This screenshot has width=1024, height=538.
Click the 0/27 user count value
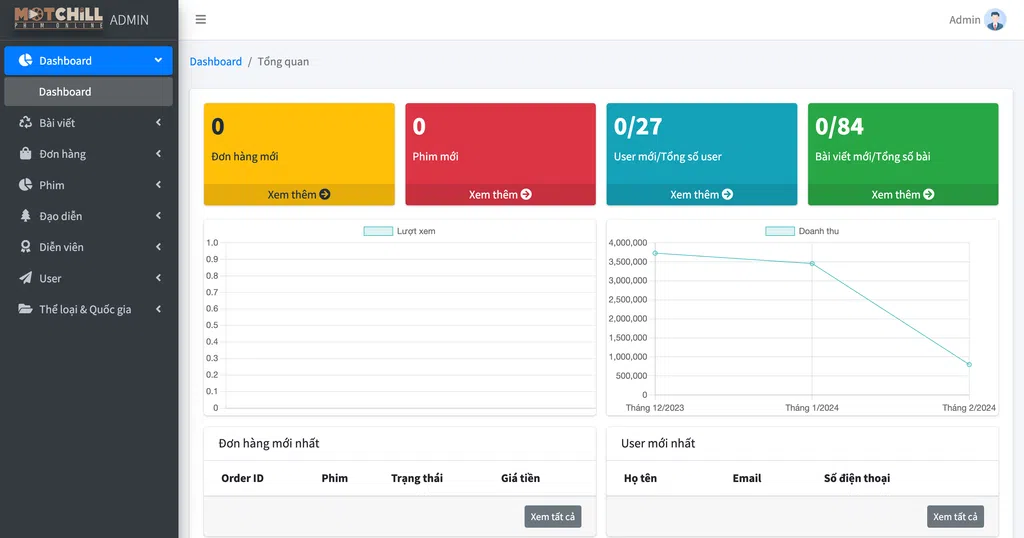pyautogui.click(x=638, y=126)
